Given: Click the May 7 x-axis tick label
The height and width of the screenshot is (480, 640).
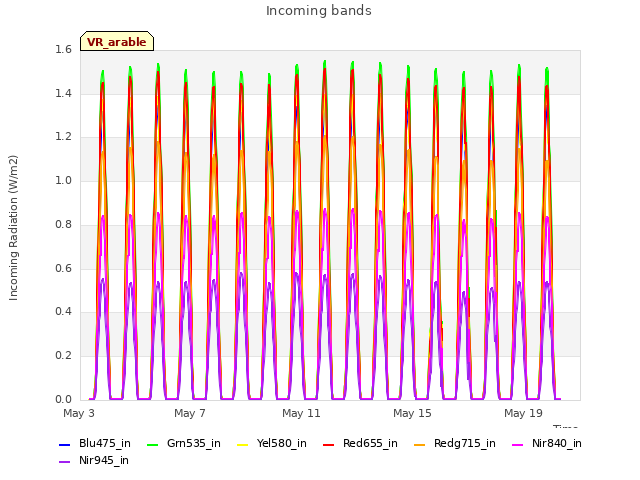Looking at the screenshot, I should tap(190, 413).
